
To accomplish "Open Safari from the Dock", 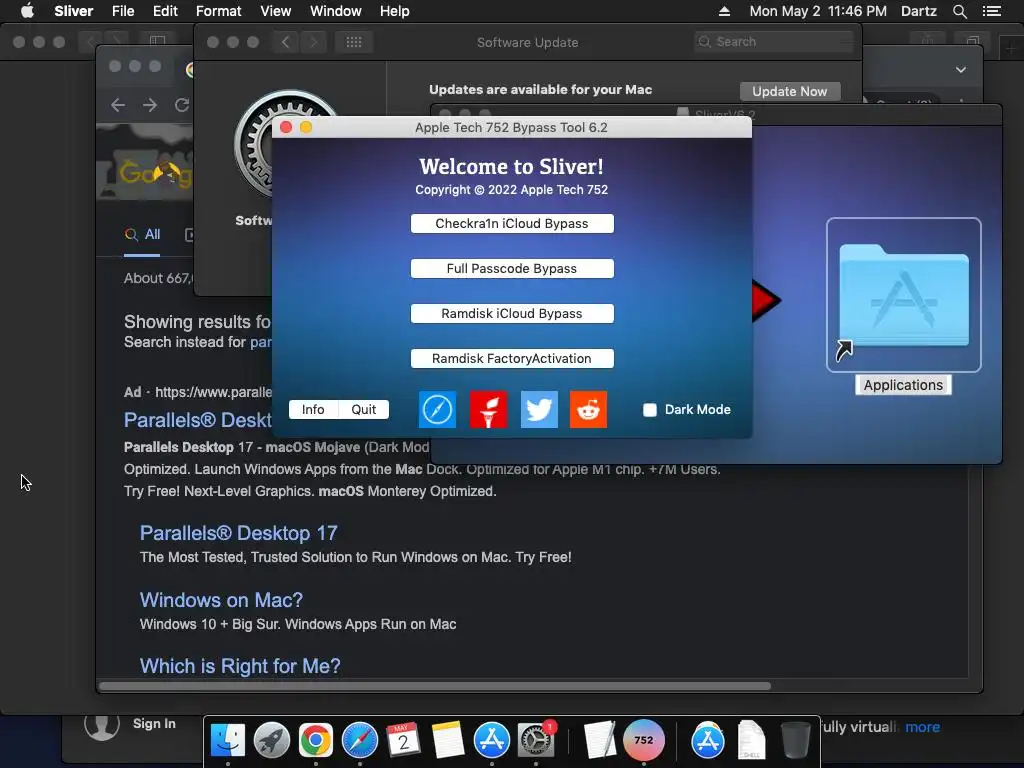I will (x=360, y=741).
